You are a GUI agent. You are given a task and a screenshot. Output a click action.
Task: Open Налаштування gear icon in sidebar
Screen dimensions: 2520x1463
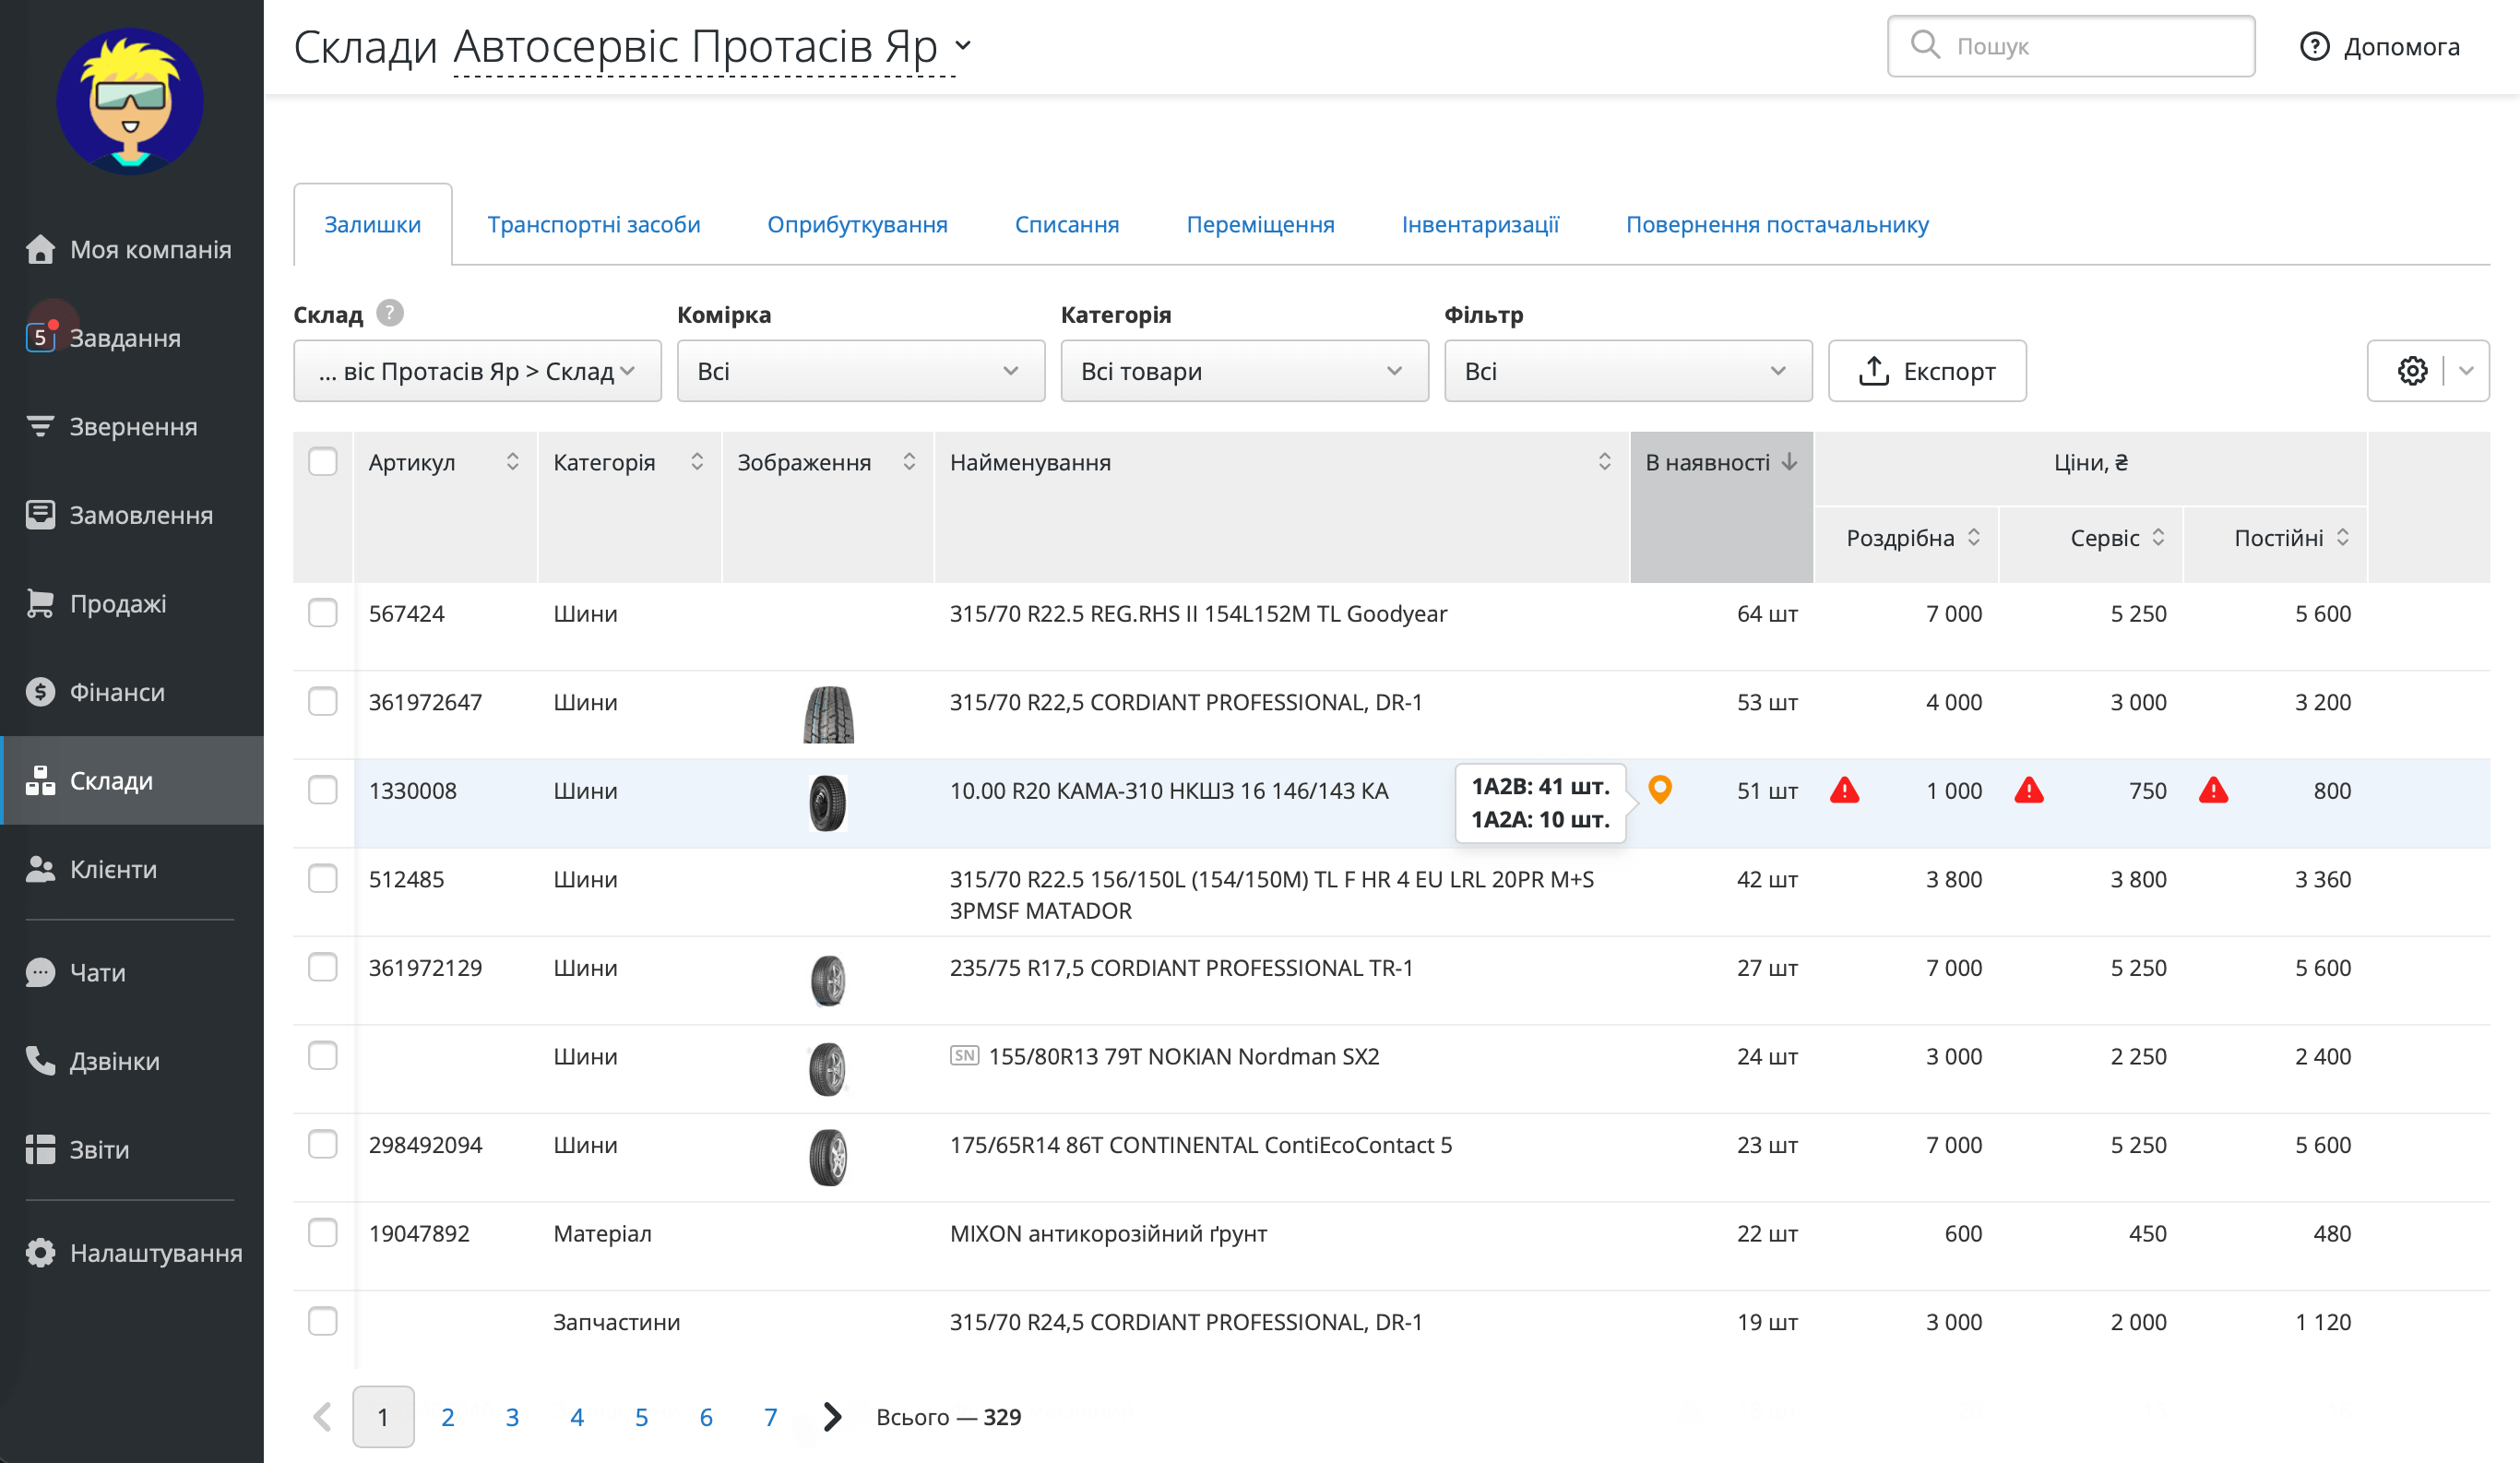click(40, 1252)
